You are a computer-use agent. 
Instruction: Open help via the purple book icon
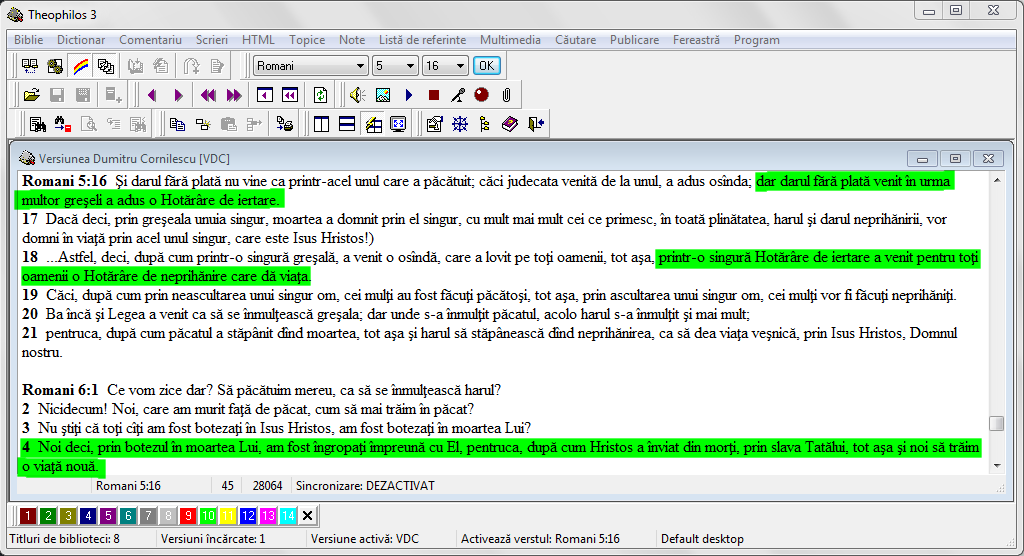pyautogui.click(x=510, y=124)
